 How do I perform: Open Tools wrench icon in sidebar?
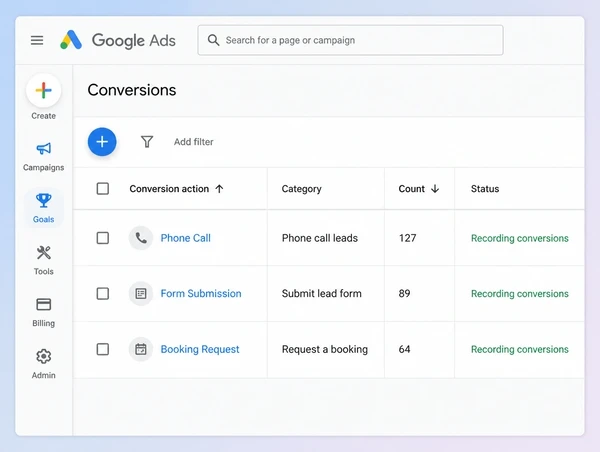tap(44, 253)
